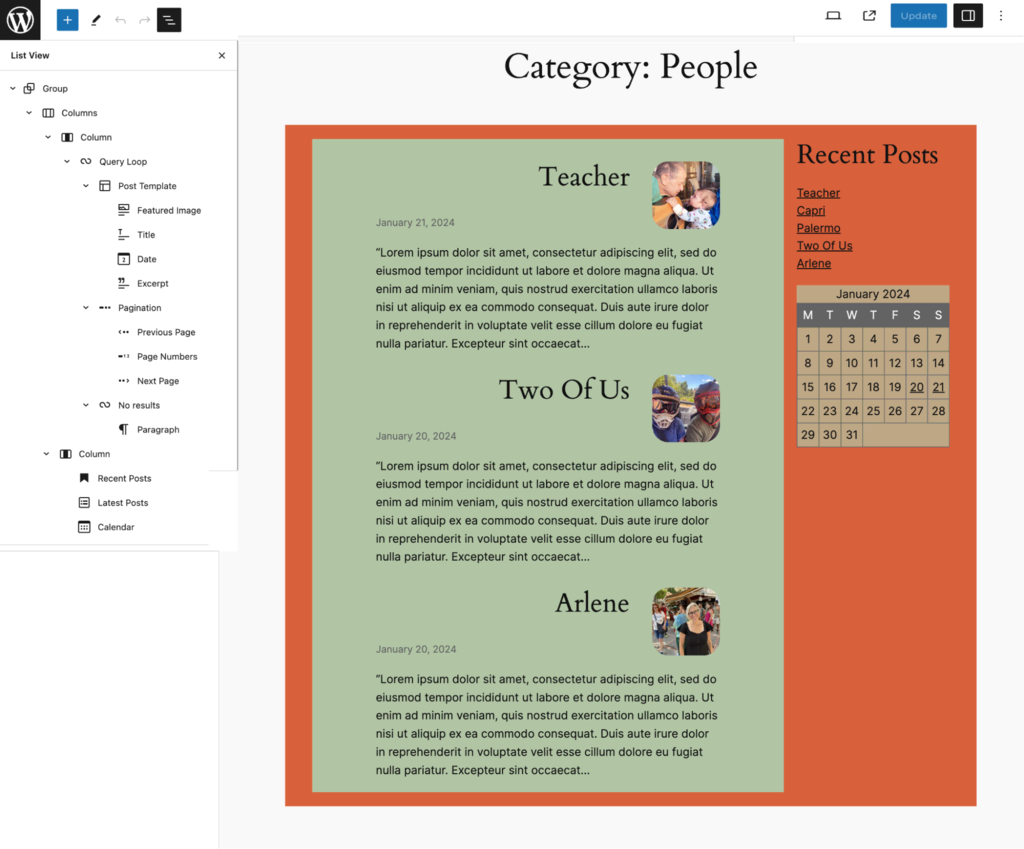The width and height of the screenshot is (1024, 849).
Task: Click the Next Page block icon
Action: [123, 381]
